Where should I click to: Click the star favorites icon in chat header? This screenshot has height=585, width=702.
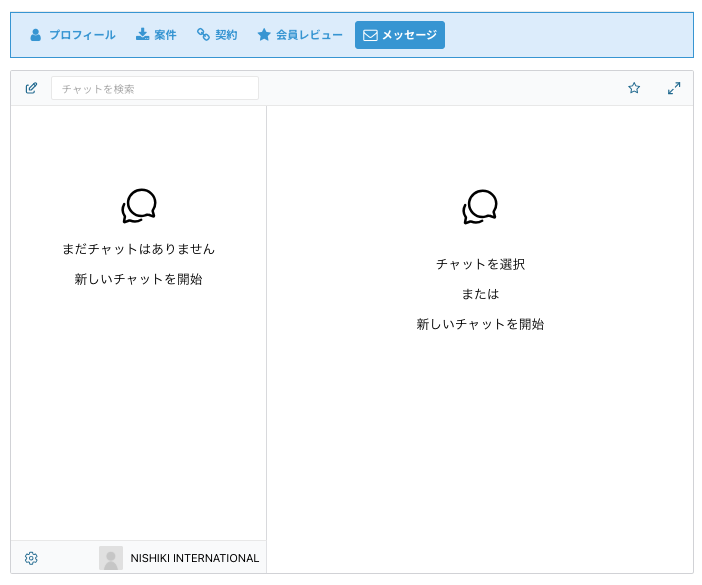pos(634,88)
